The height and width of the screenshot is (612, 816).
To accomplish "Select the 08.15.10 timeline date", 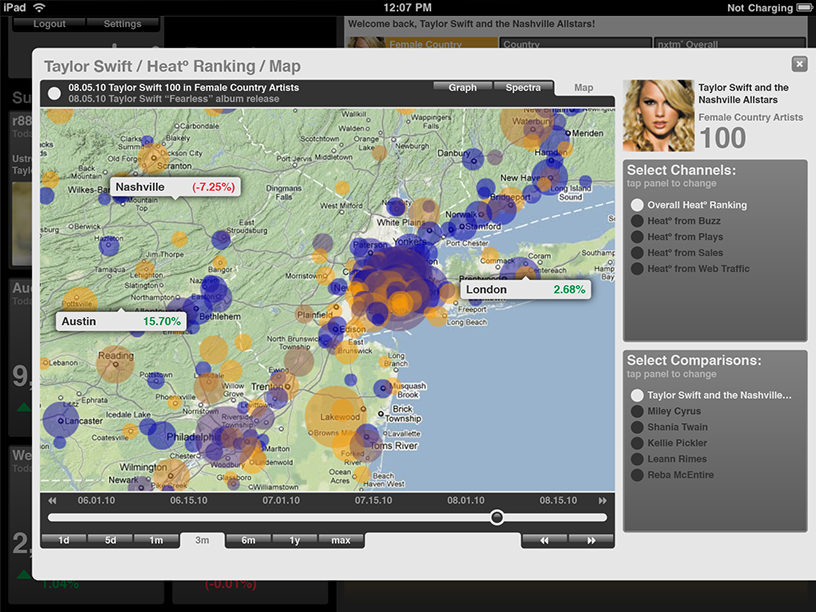I will pyautogui.click(x=558, y=501).
